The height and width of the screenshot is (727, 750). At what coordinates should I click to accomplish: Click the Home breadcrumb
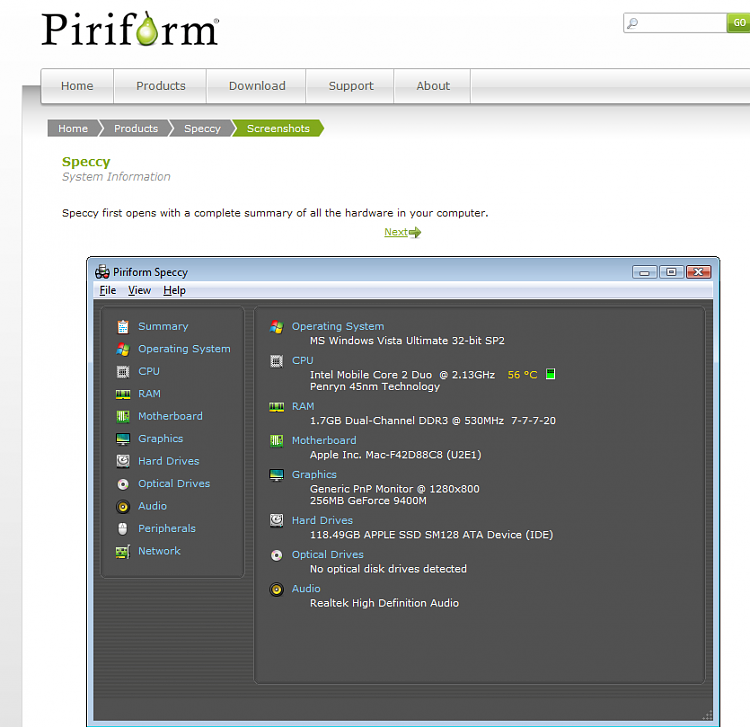(73, 128)
